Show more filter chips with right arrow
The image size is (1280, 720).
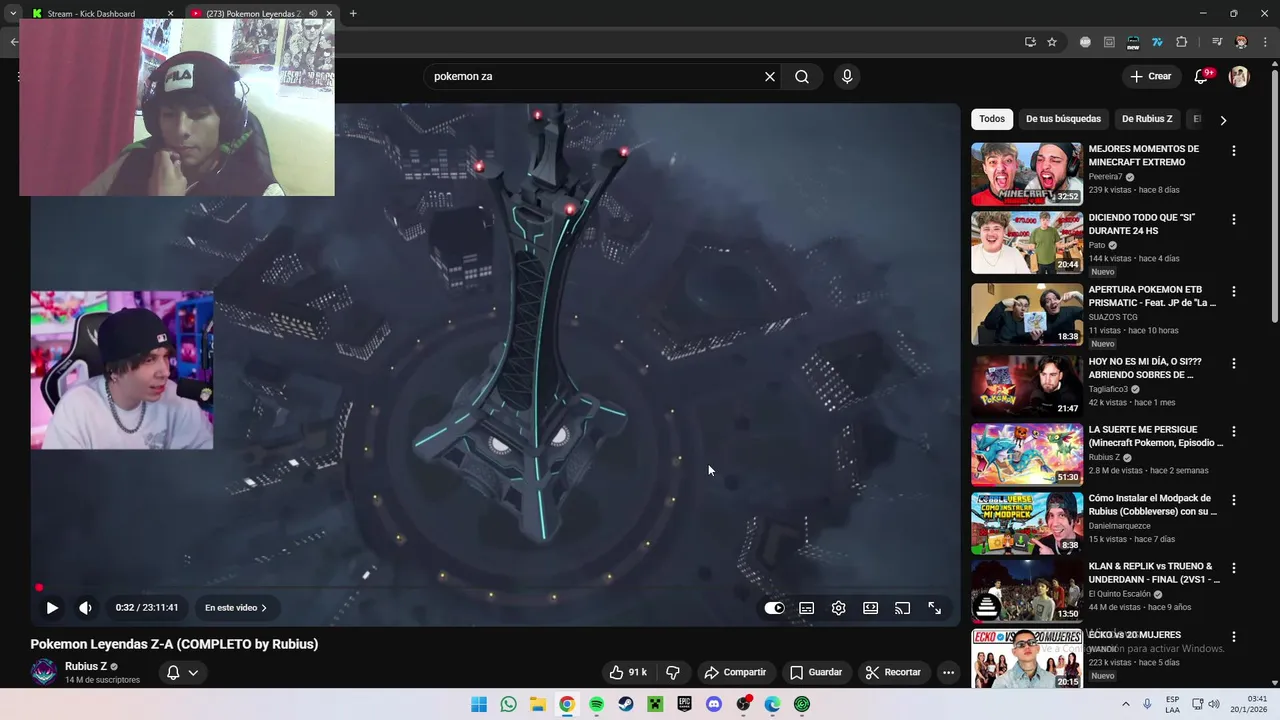click(1223, 120)
